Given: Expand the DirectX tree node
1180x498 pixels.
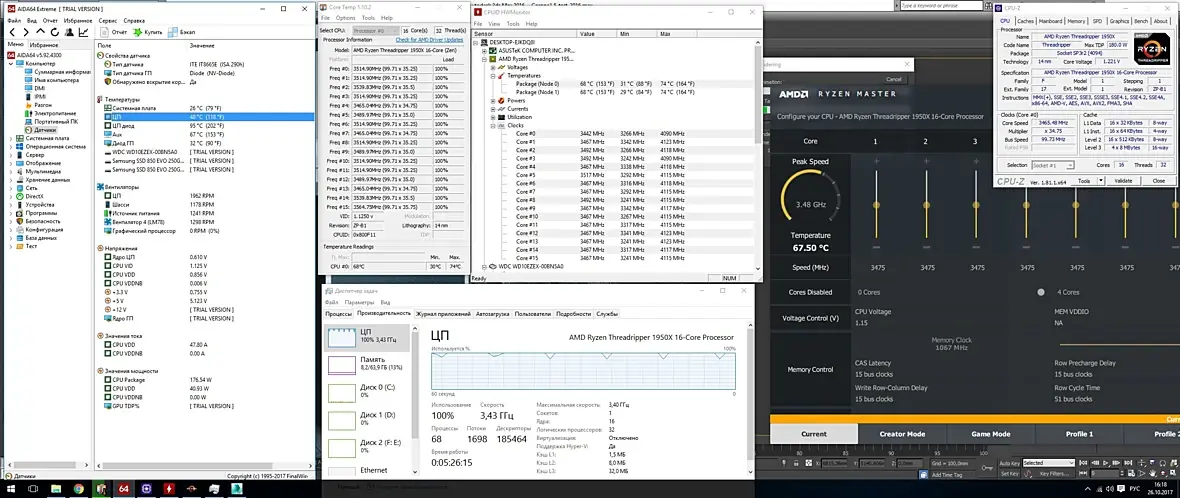Looking at the screenshot, I should tap(11, 196).
